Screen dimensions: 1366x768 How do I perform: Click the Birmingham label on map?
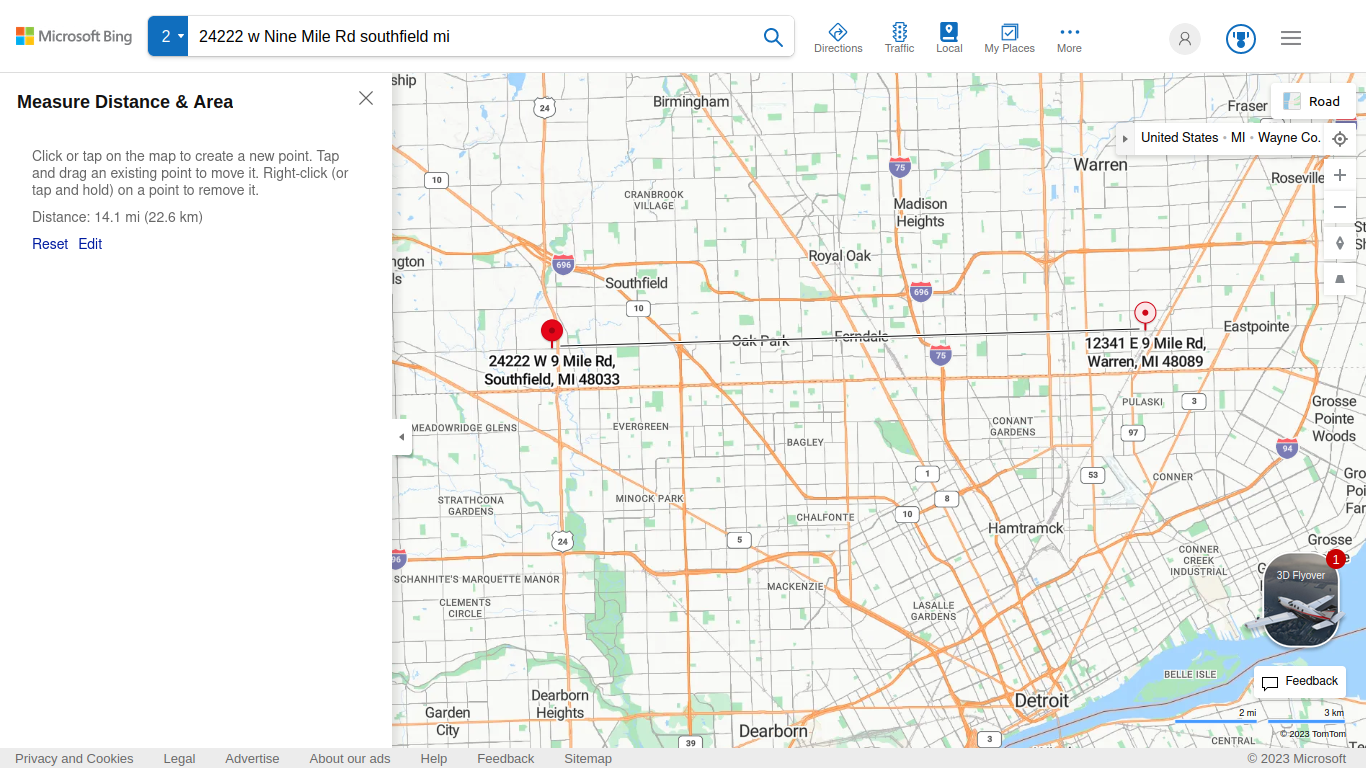pyautogui.click(x=691, y=102)
